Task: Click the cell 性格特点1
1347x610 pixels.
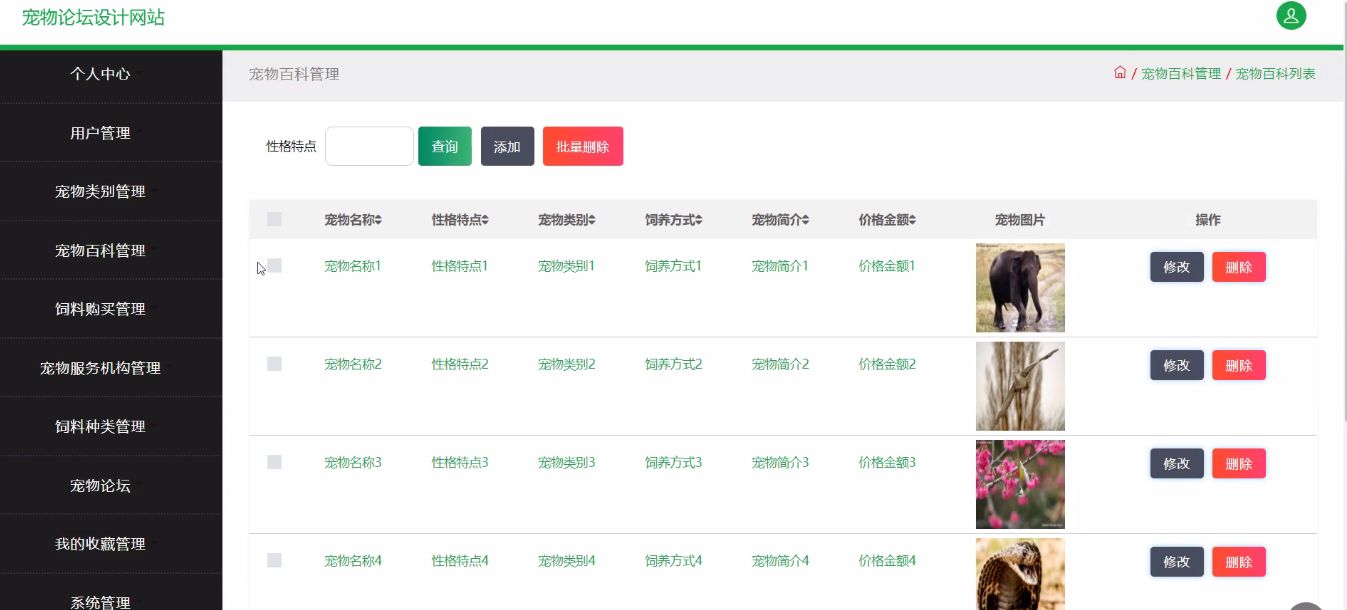Action: [x=460, y=266]
